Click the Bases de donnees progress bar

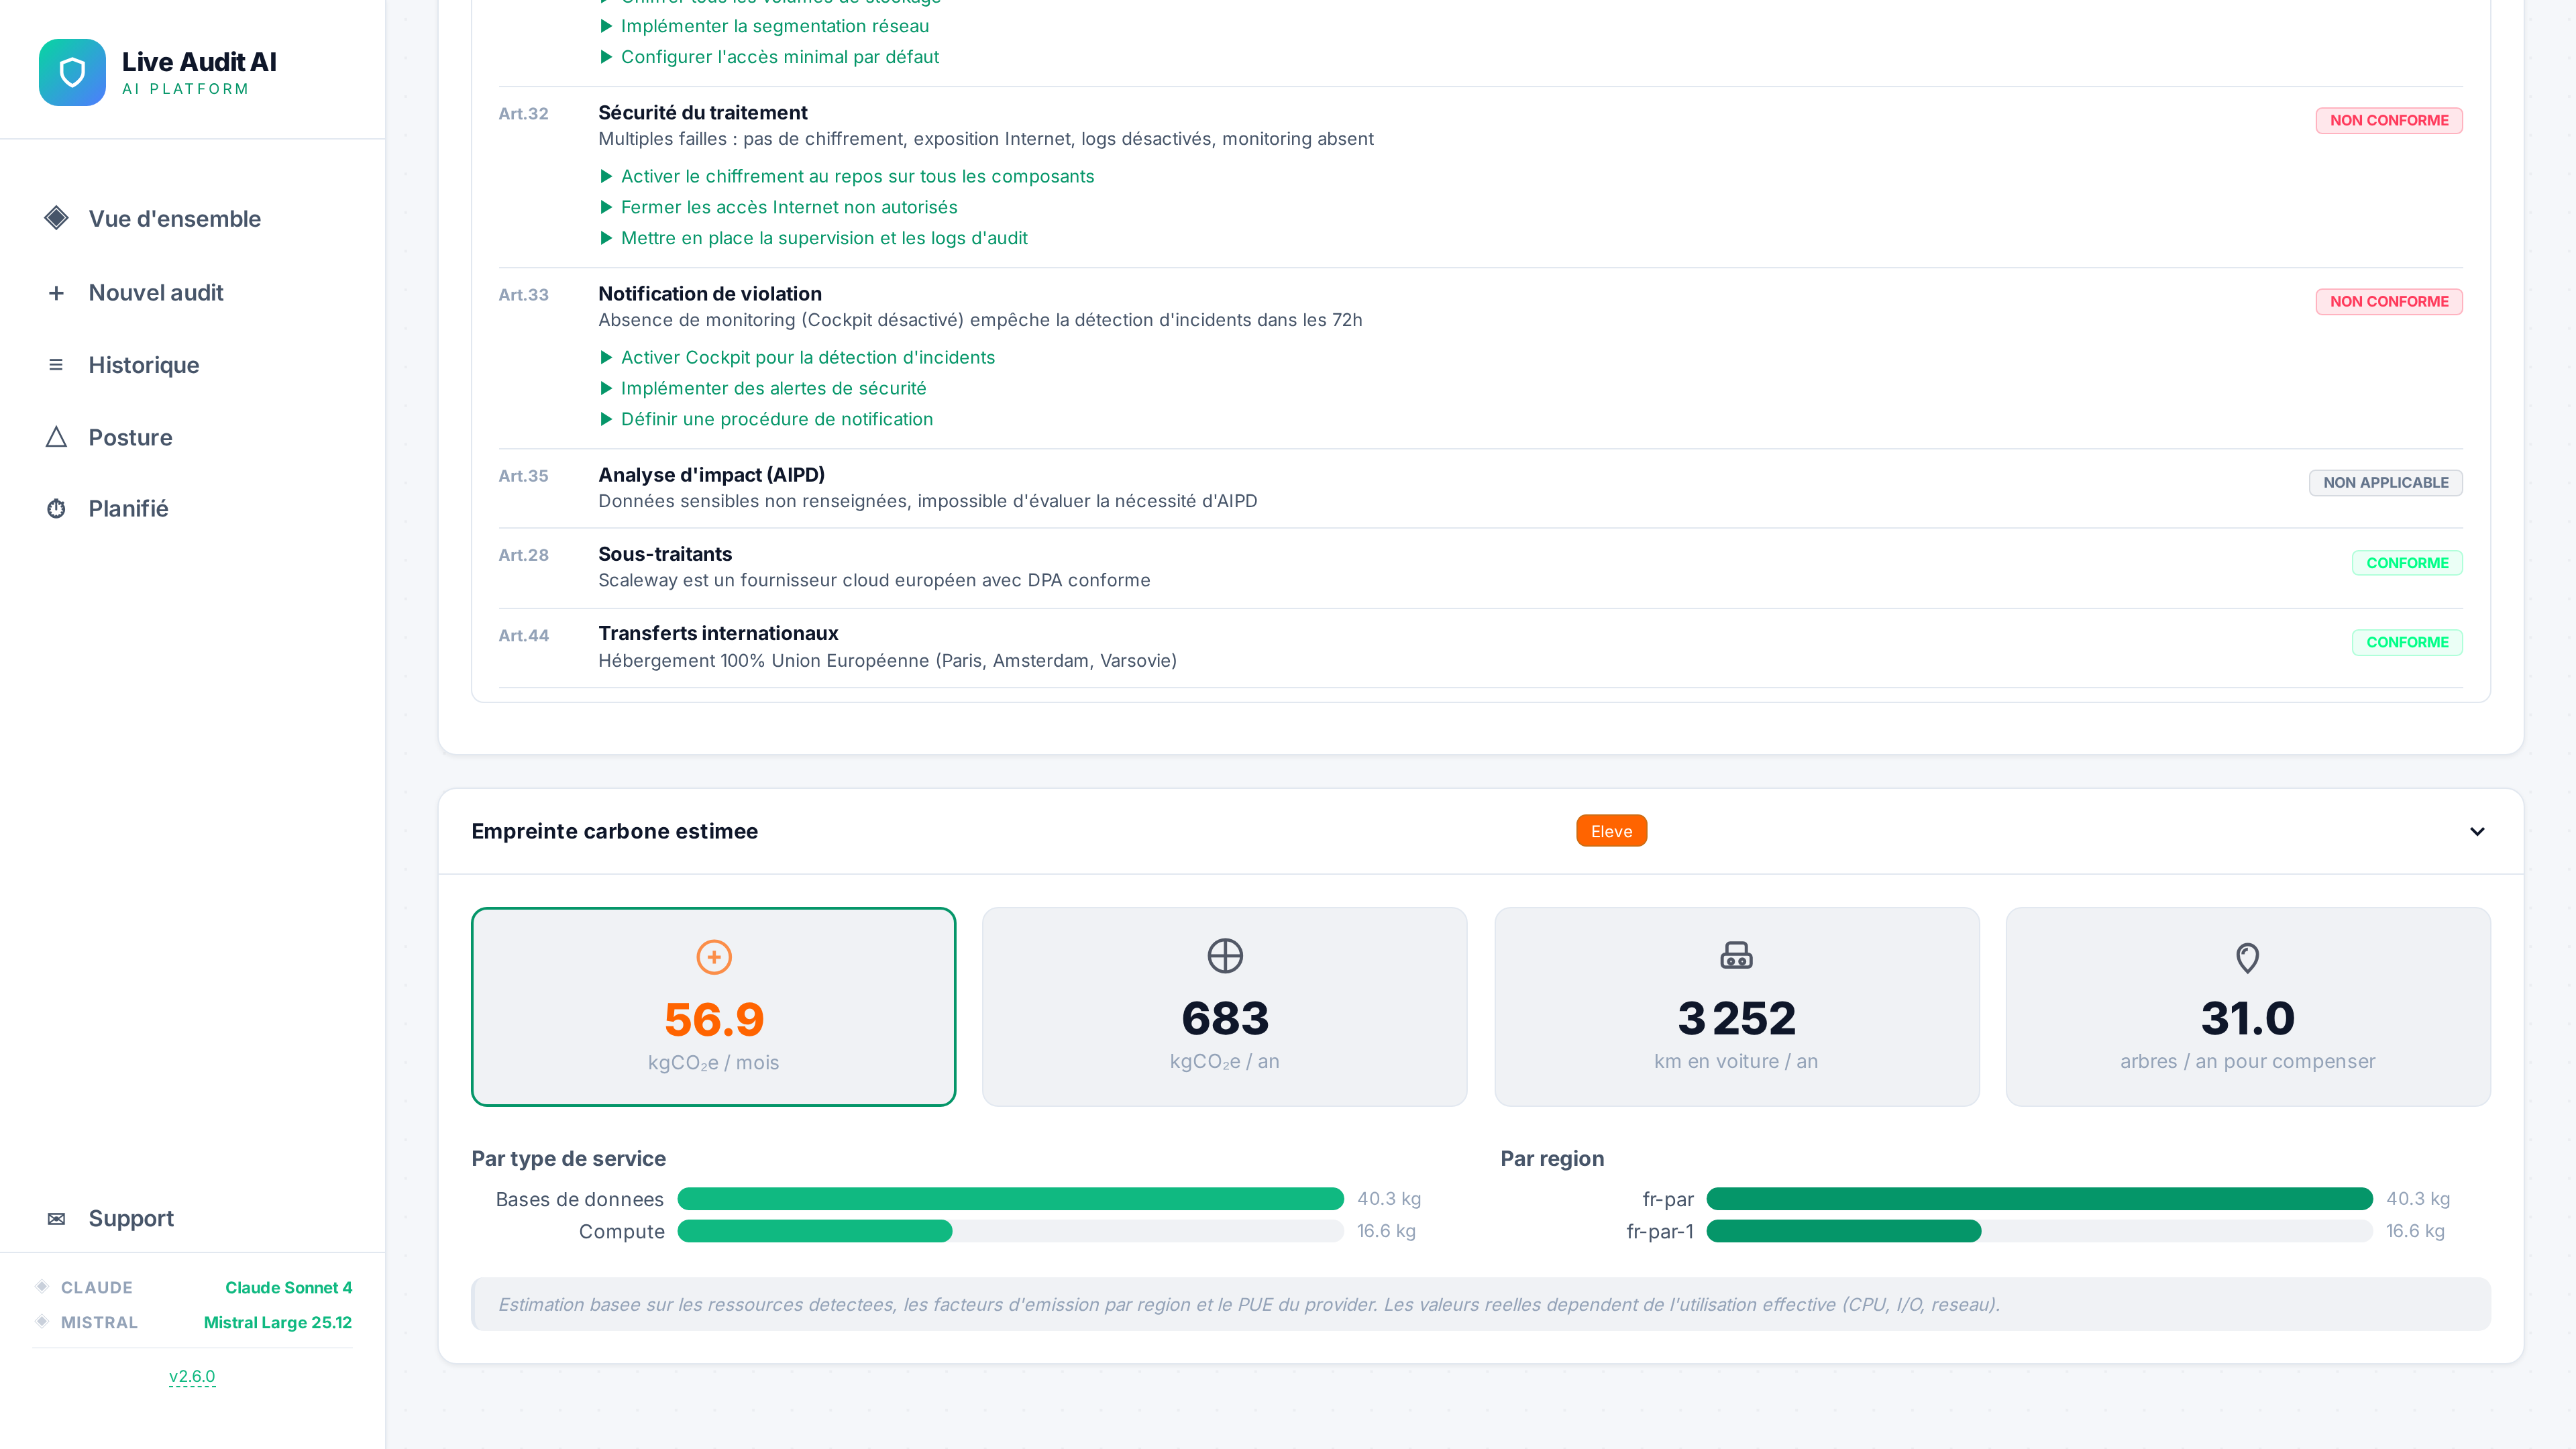(x=1010, y=1198)
